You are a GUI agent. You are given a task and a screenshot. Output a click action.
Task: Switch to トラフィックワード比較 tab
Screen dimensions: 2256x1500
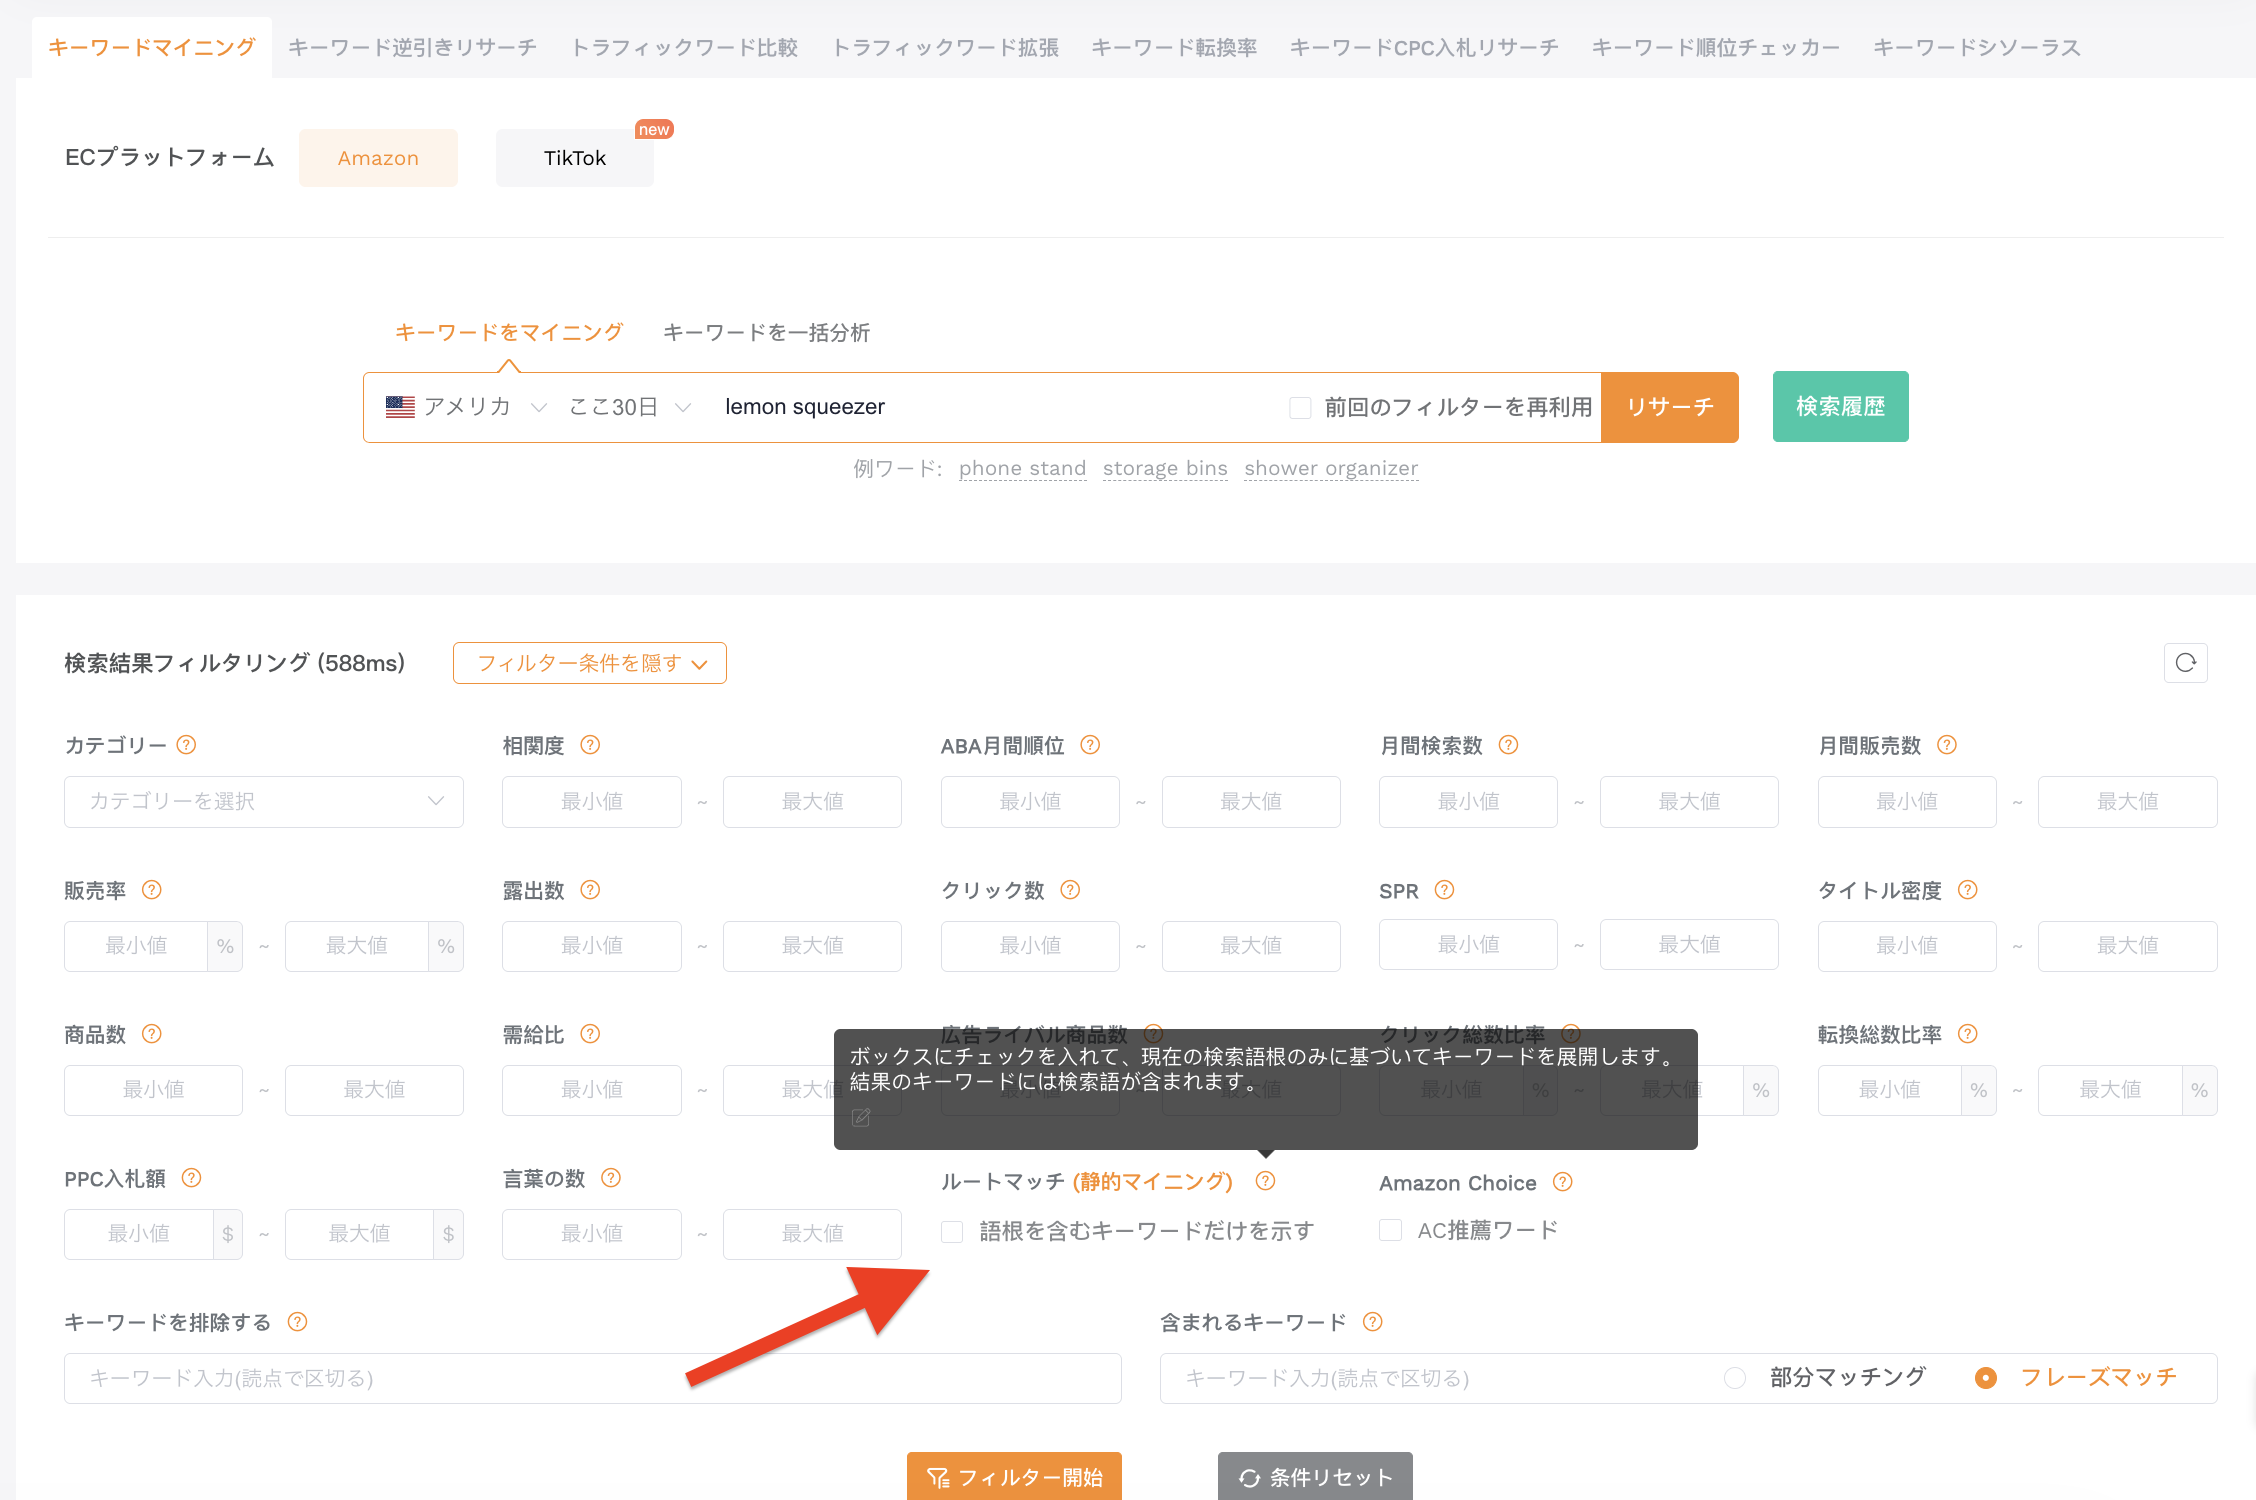(684, 47)
